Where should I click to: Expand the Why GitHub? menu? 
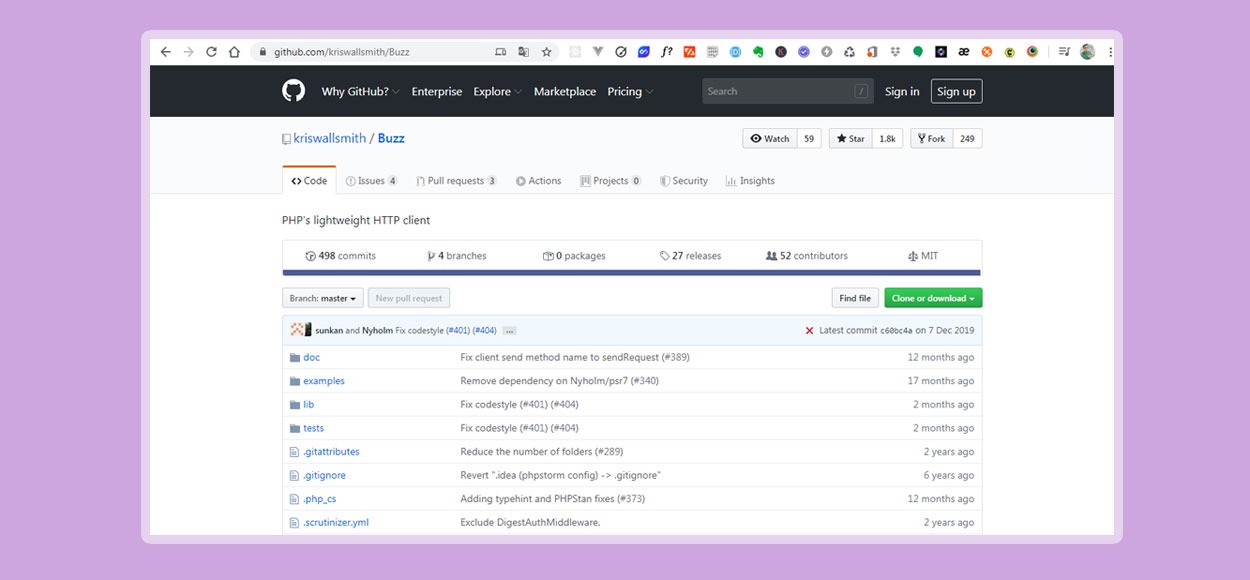[x=360, y=91]
